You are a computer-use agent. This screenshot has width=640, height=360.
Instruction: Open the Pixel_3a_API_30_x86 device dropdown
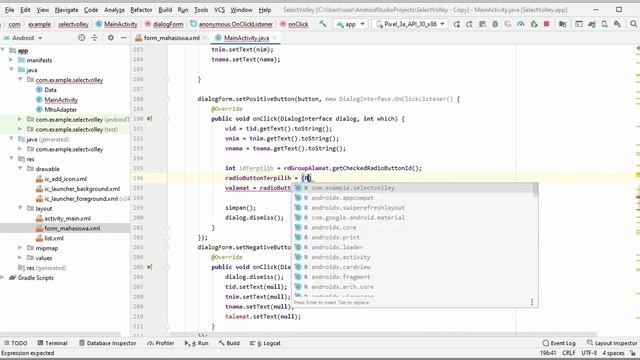pos(411,24)
